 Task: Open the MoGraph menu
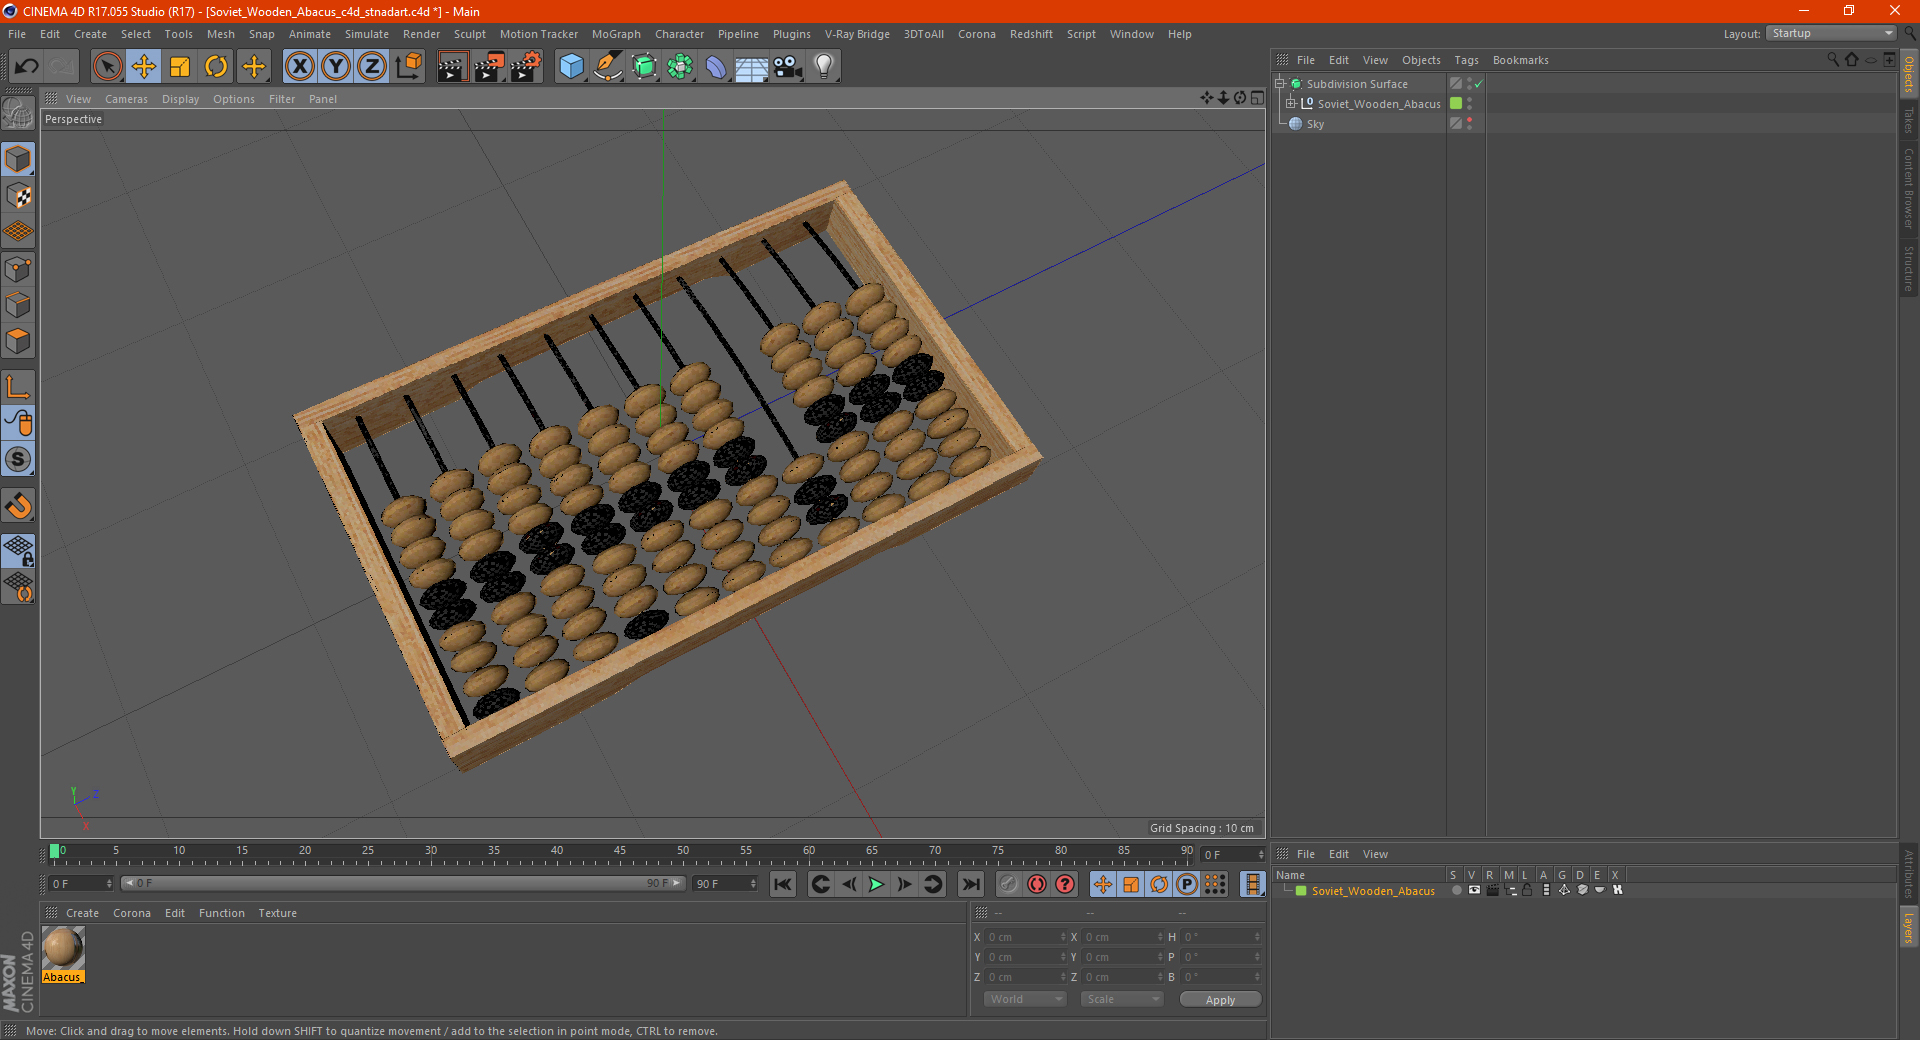(x=616, y=34)
